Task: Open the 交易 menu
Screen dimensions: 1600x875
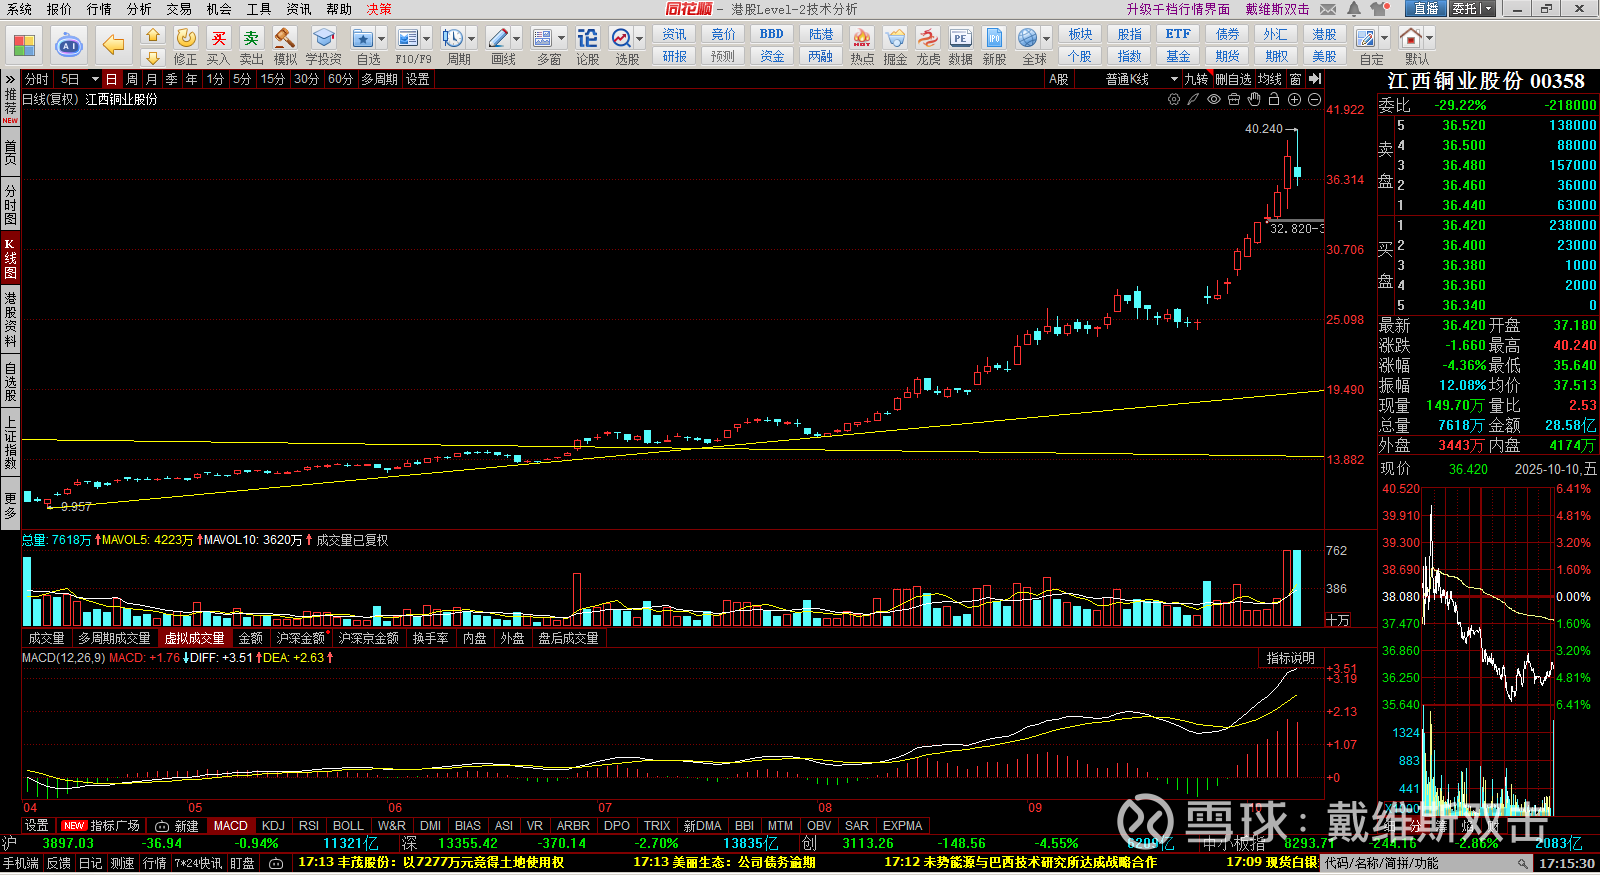Action: point(179,9)
